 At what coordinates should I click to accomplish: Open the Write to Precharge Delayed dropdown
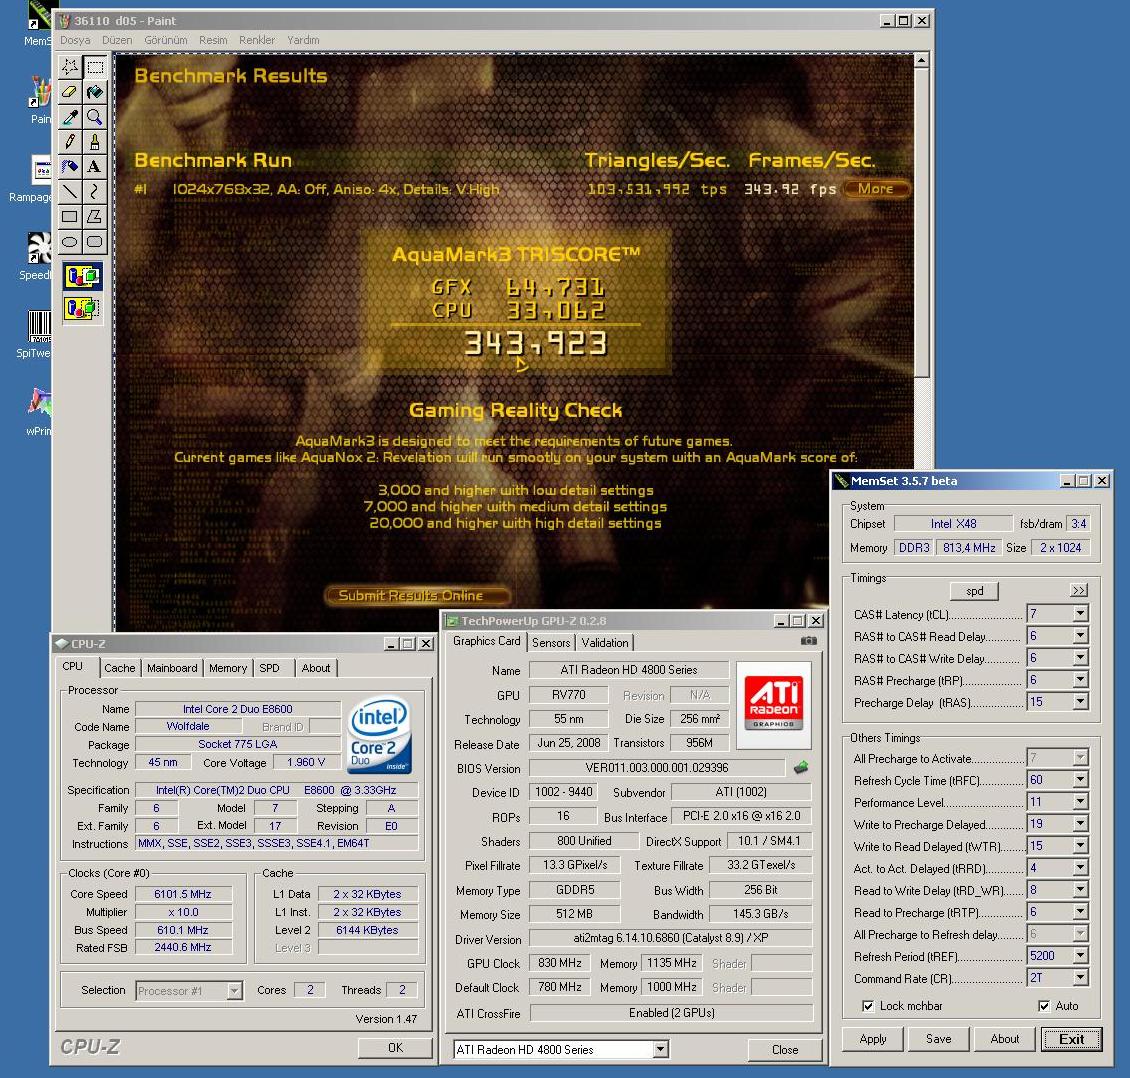[1080, 824]
